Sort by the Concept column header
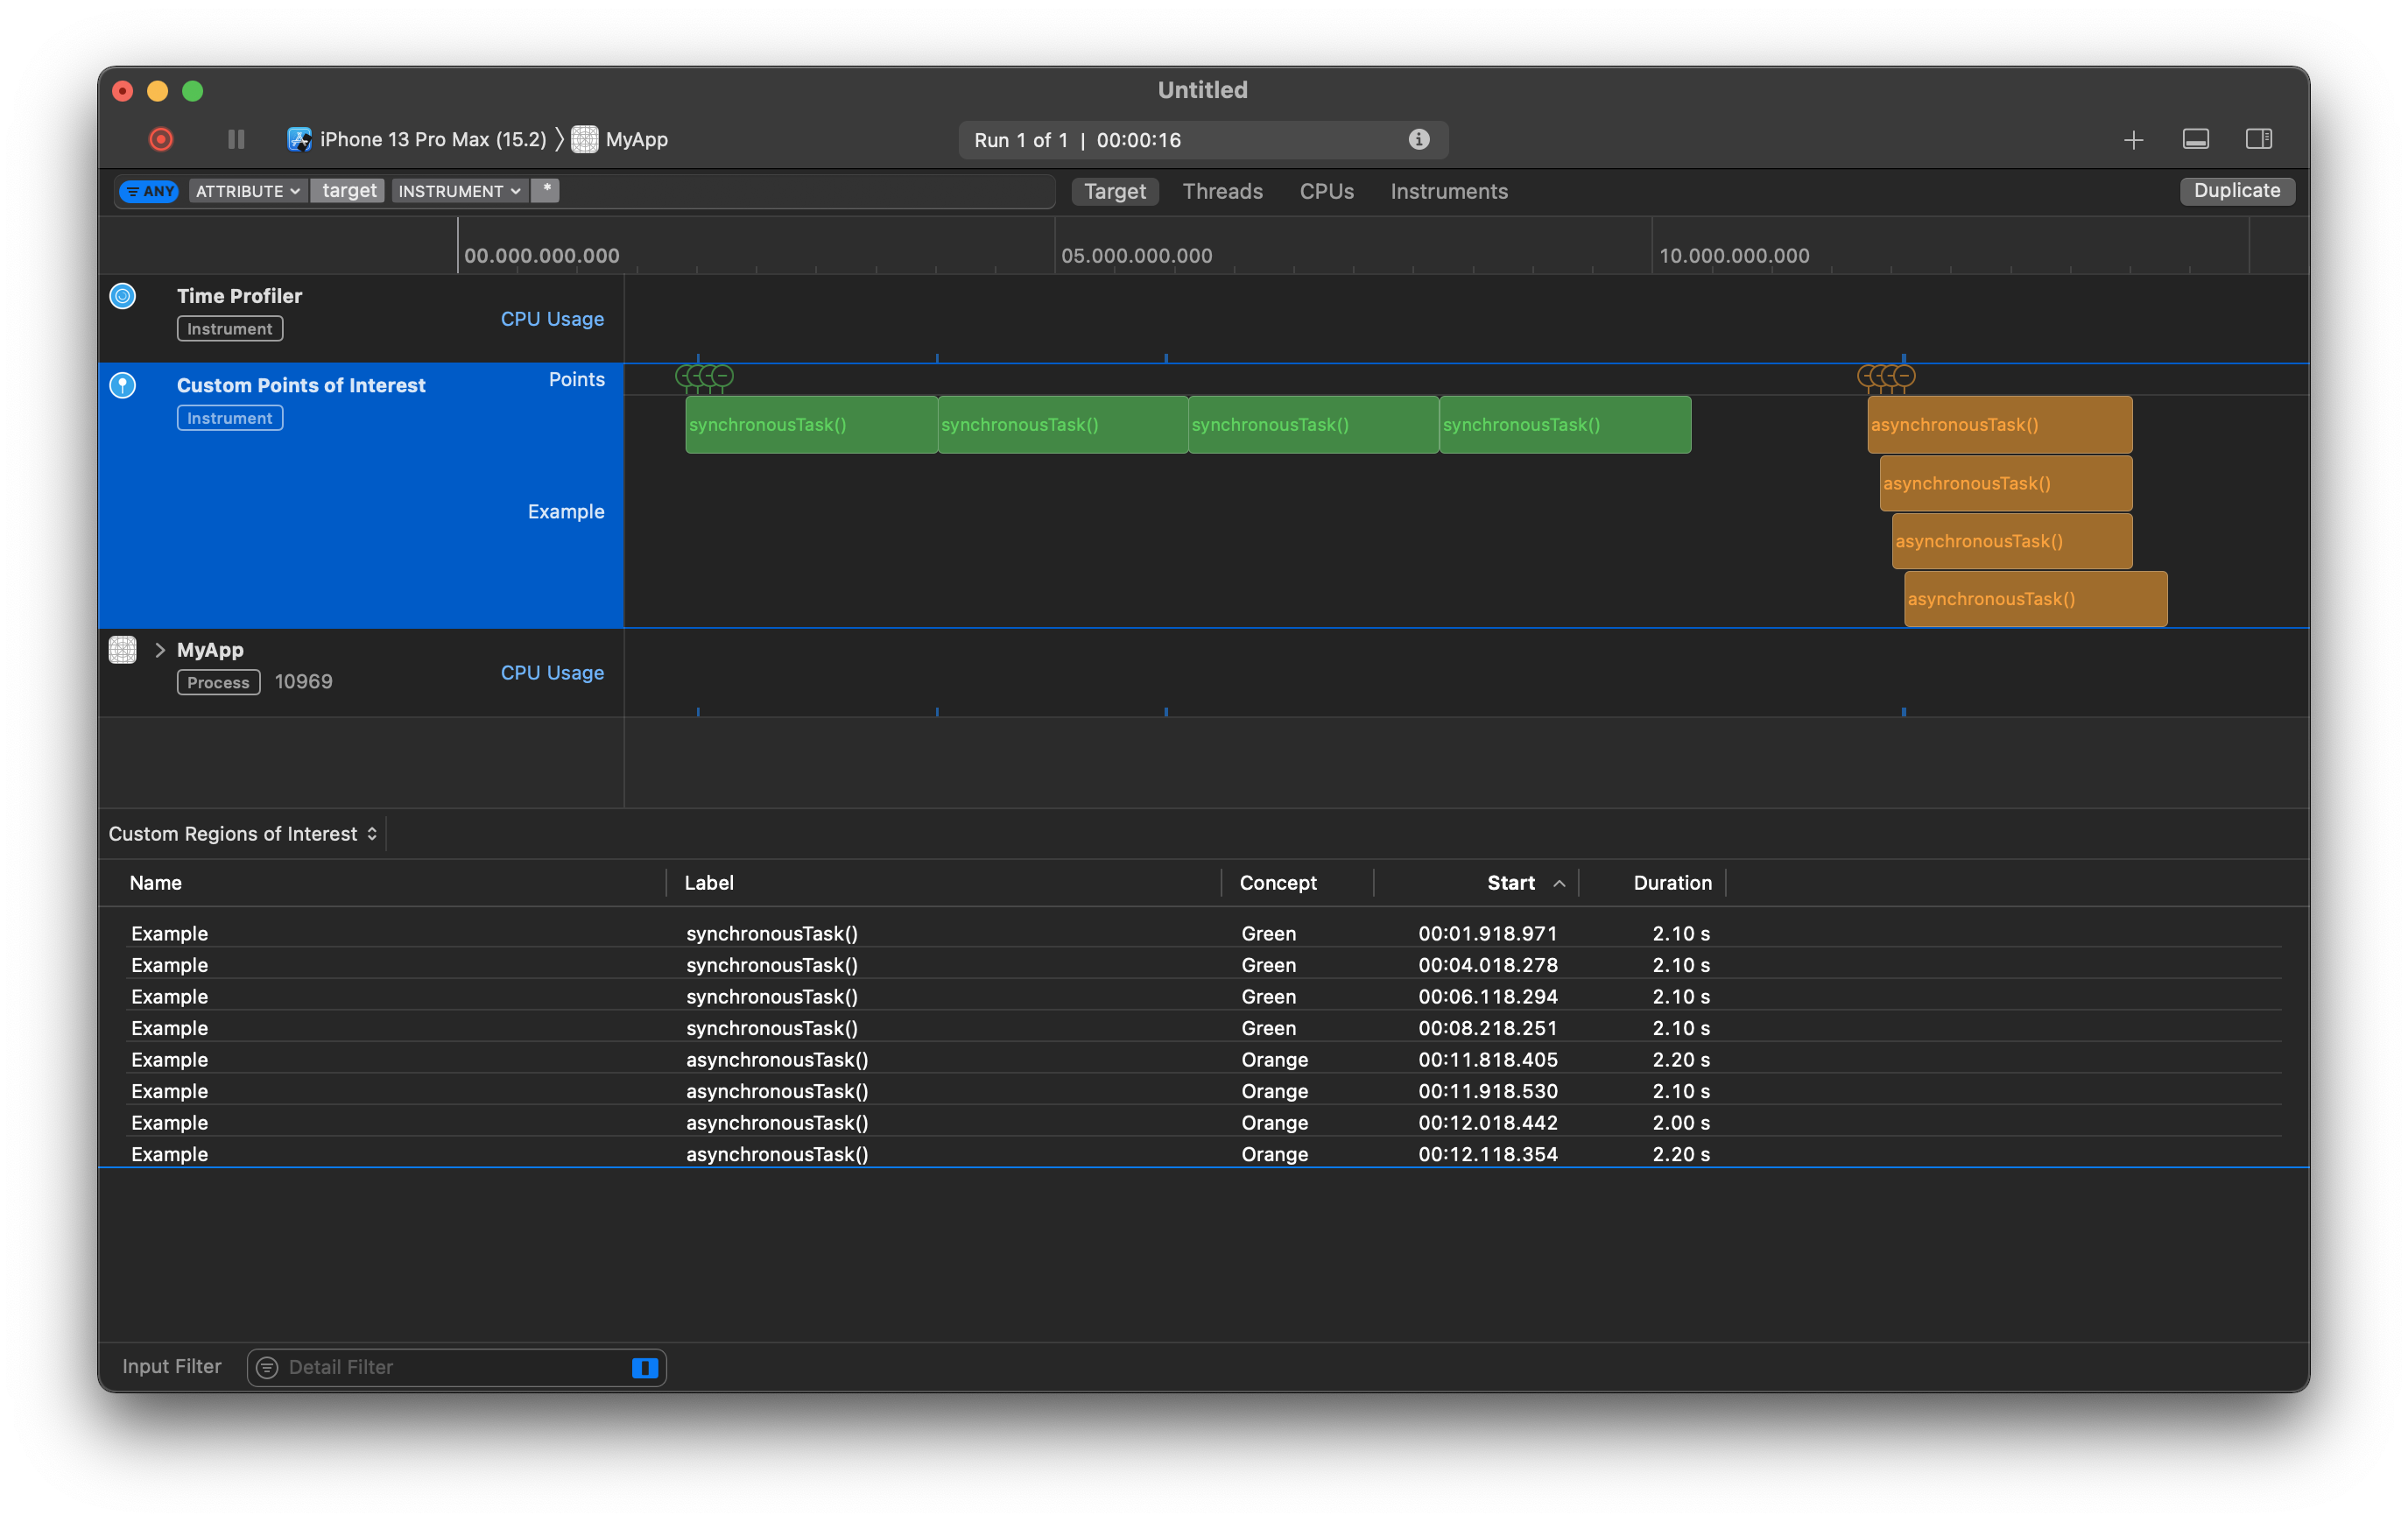 point(1277,883)
